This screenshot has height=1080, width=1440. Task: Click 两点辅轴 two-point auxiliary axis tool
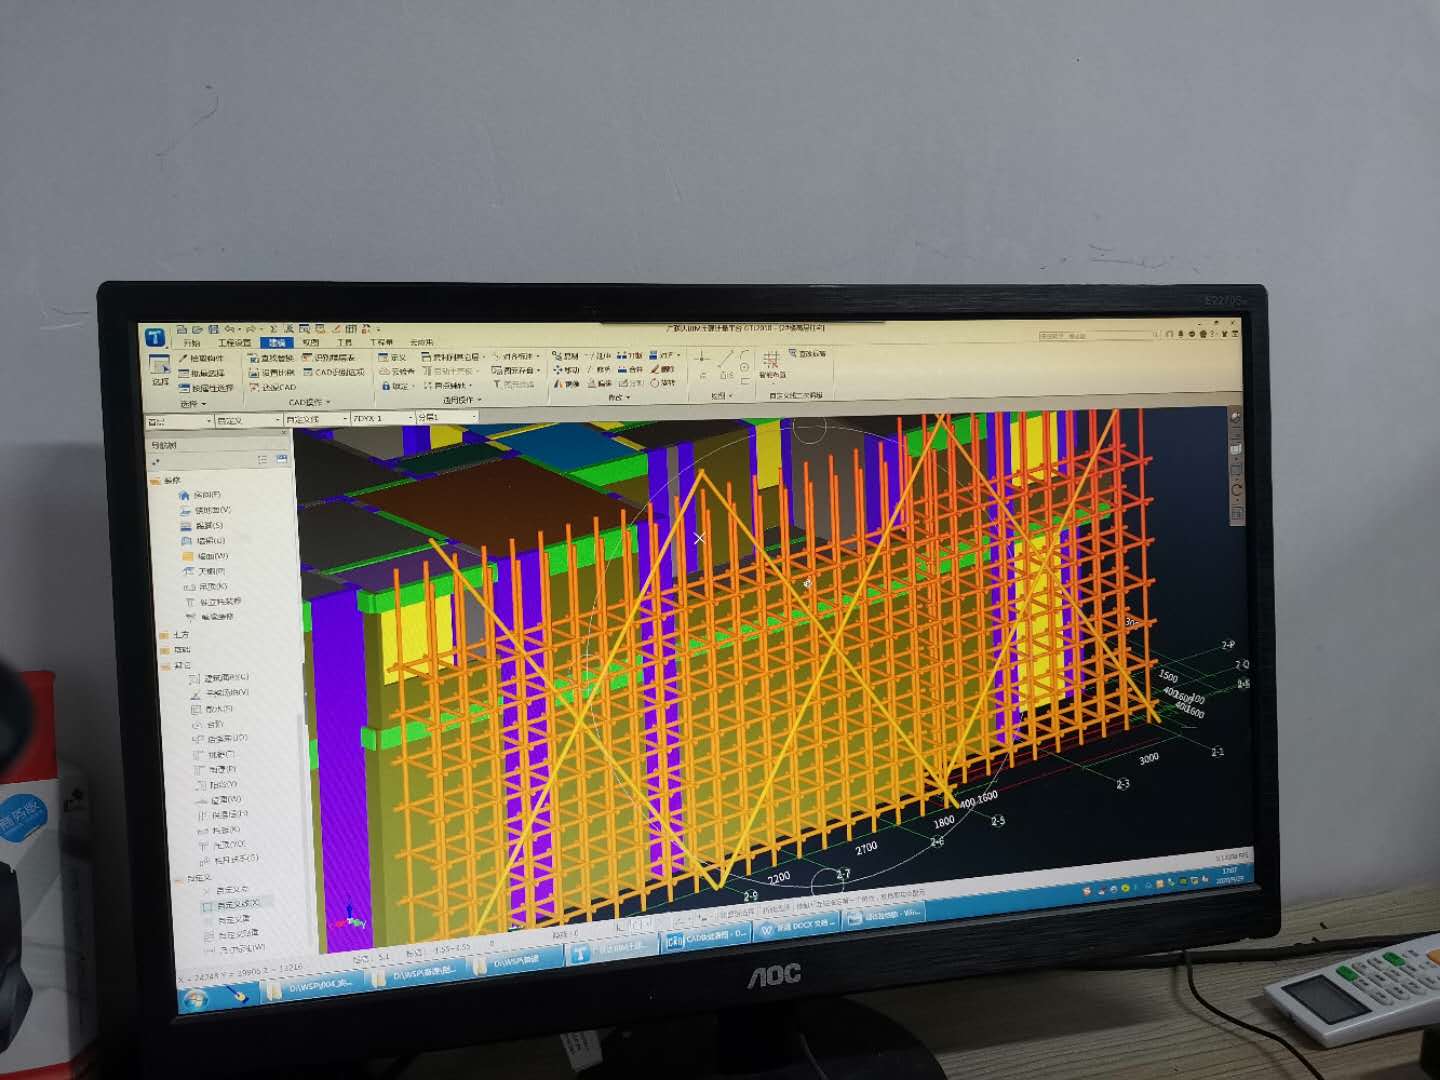(x=446, y=386)
